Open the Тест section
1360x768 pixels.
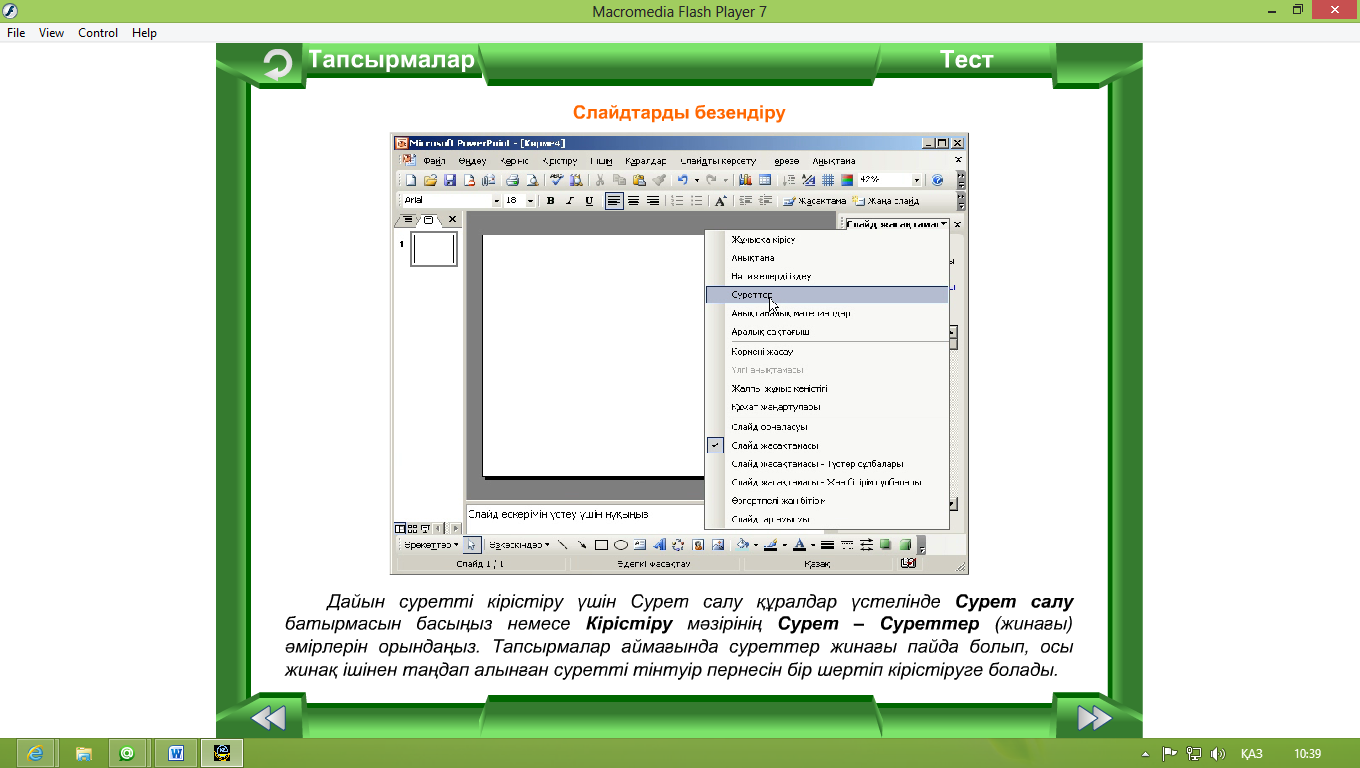(x=966, y=60)
